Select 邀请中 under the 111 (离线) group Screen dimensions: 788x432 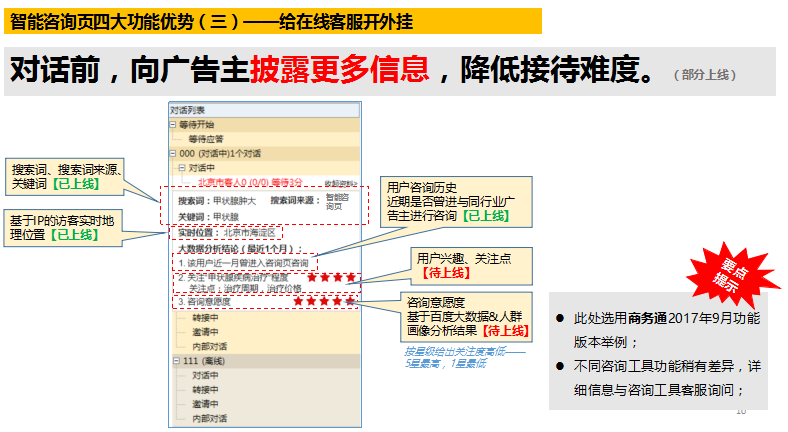206,404
